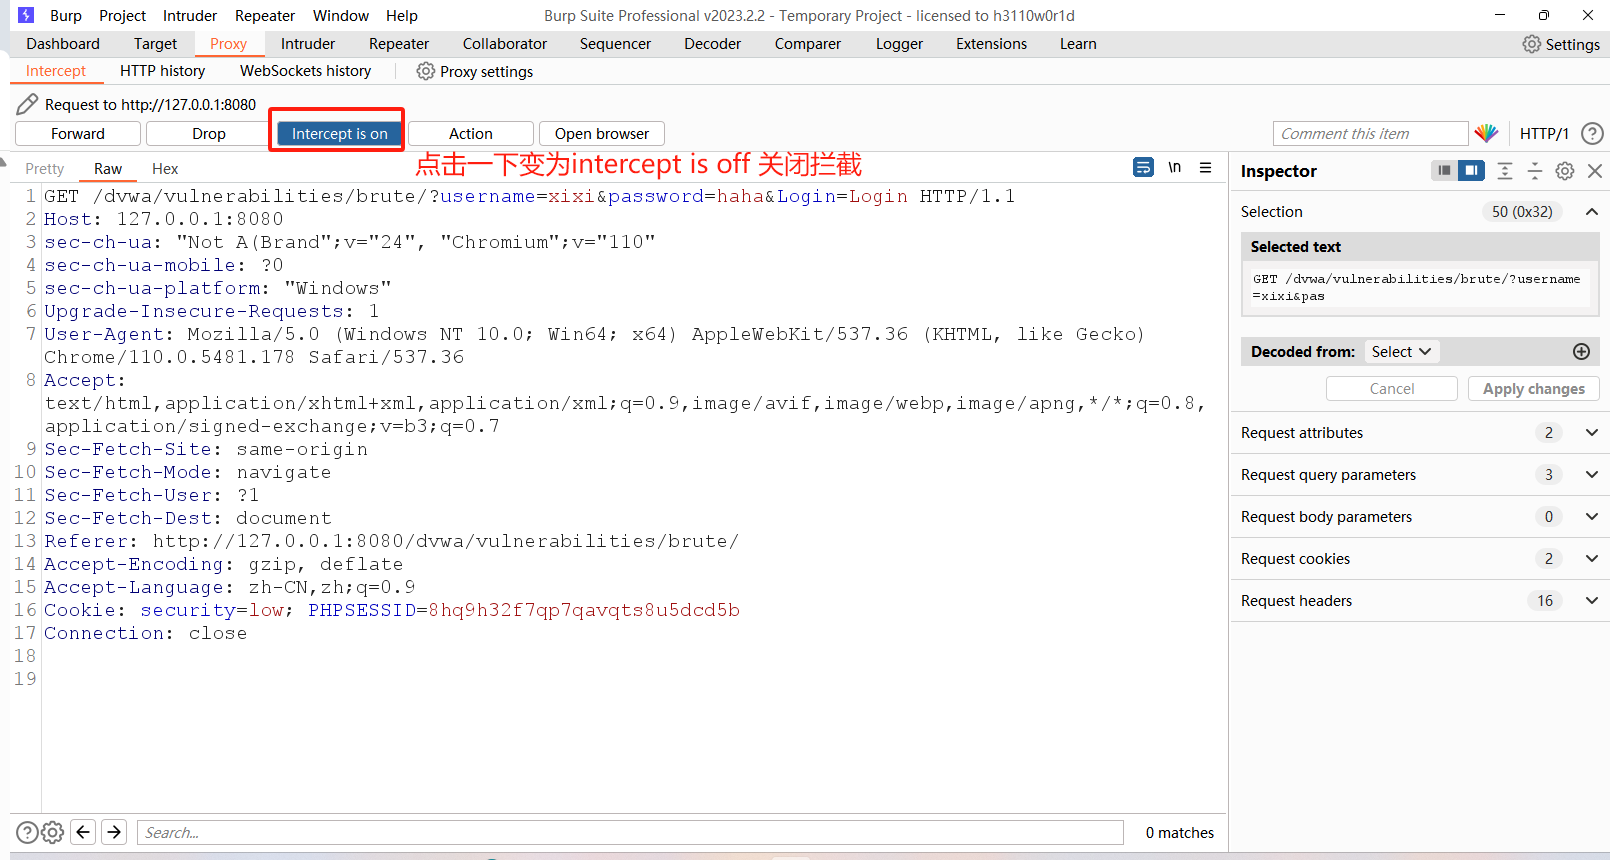Image resolution: width=1610 pixels, height=860 pixels.
Task: Switch to the Logger tab
Action: pyautogui.click(x=899, y=44)
